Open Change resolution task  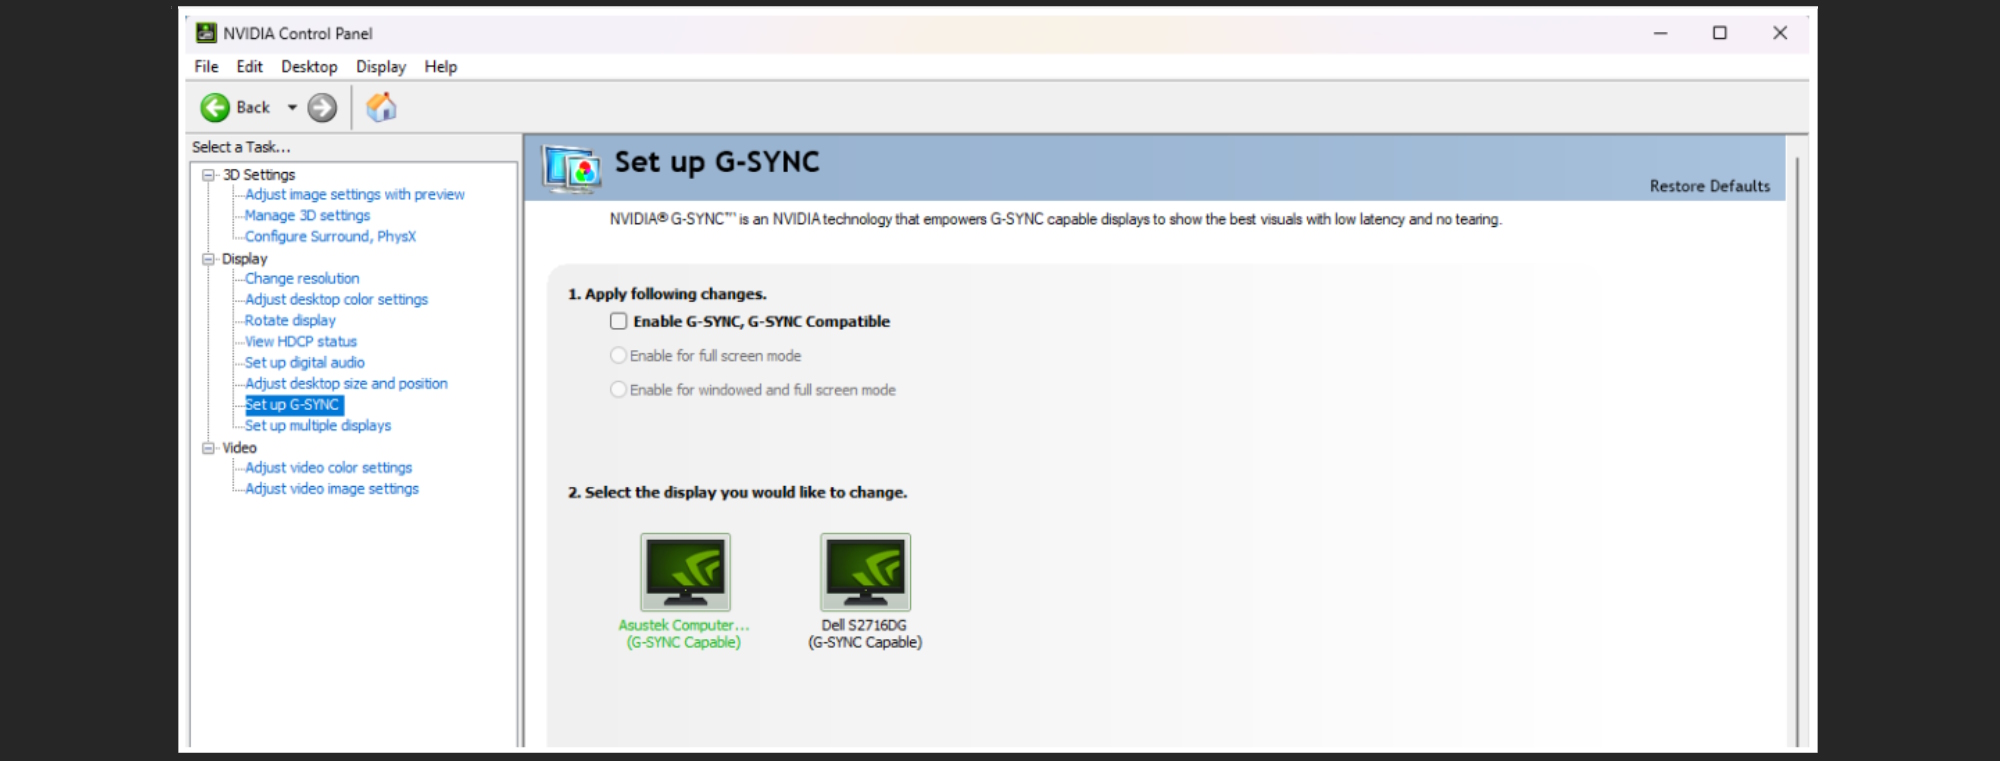click(302, 278)
